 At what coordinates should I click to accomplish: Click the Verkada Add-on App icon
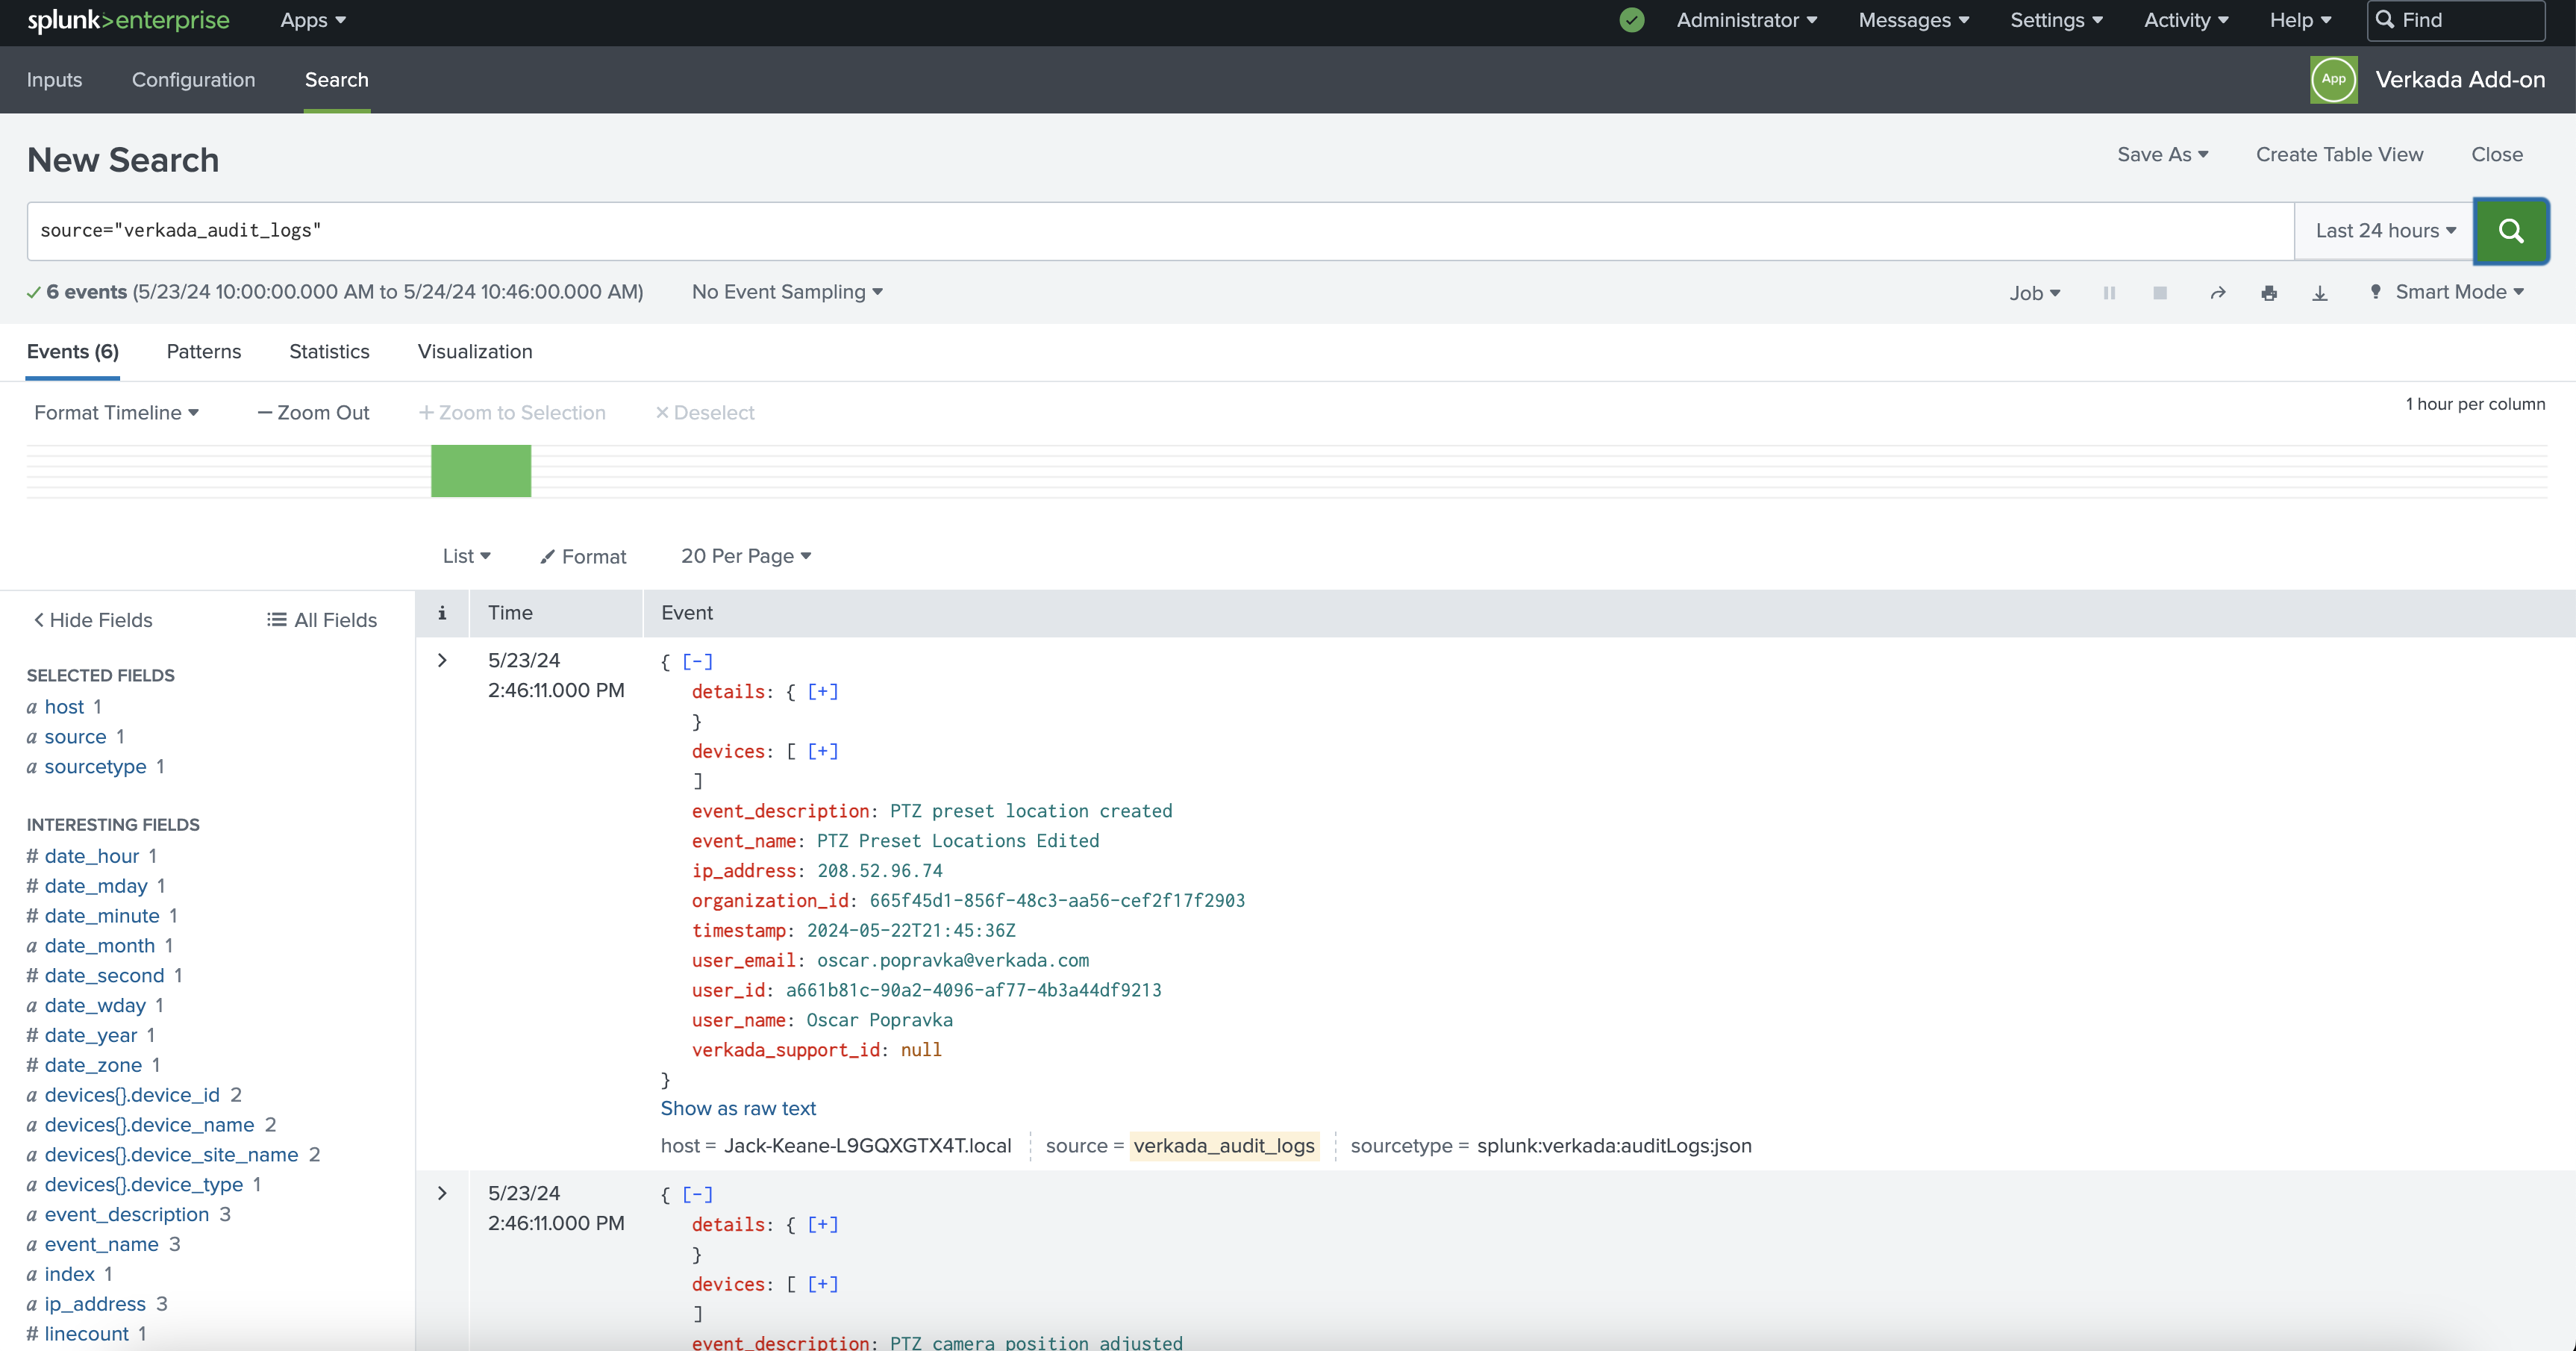pos(2334,80)
